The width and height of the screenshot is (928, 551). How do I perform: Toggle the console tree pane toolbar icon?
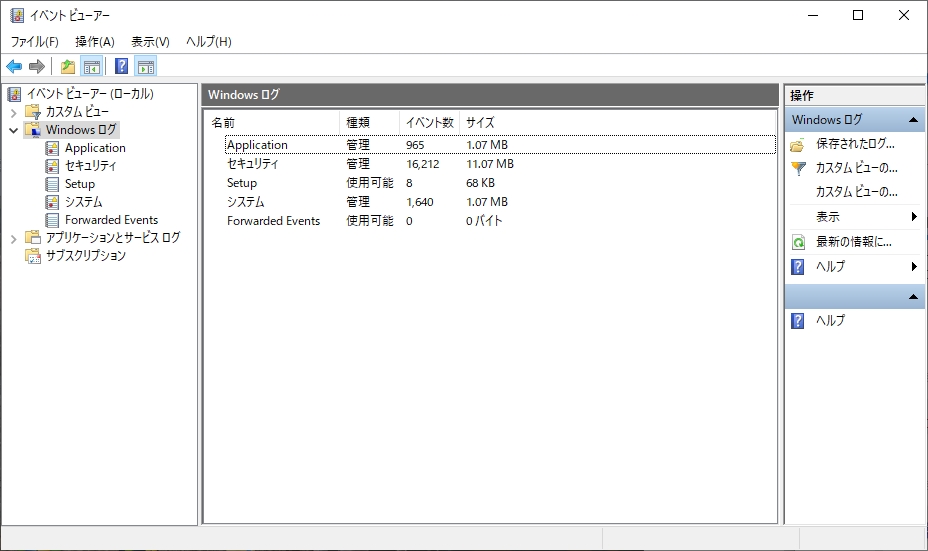pos(92,66)
